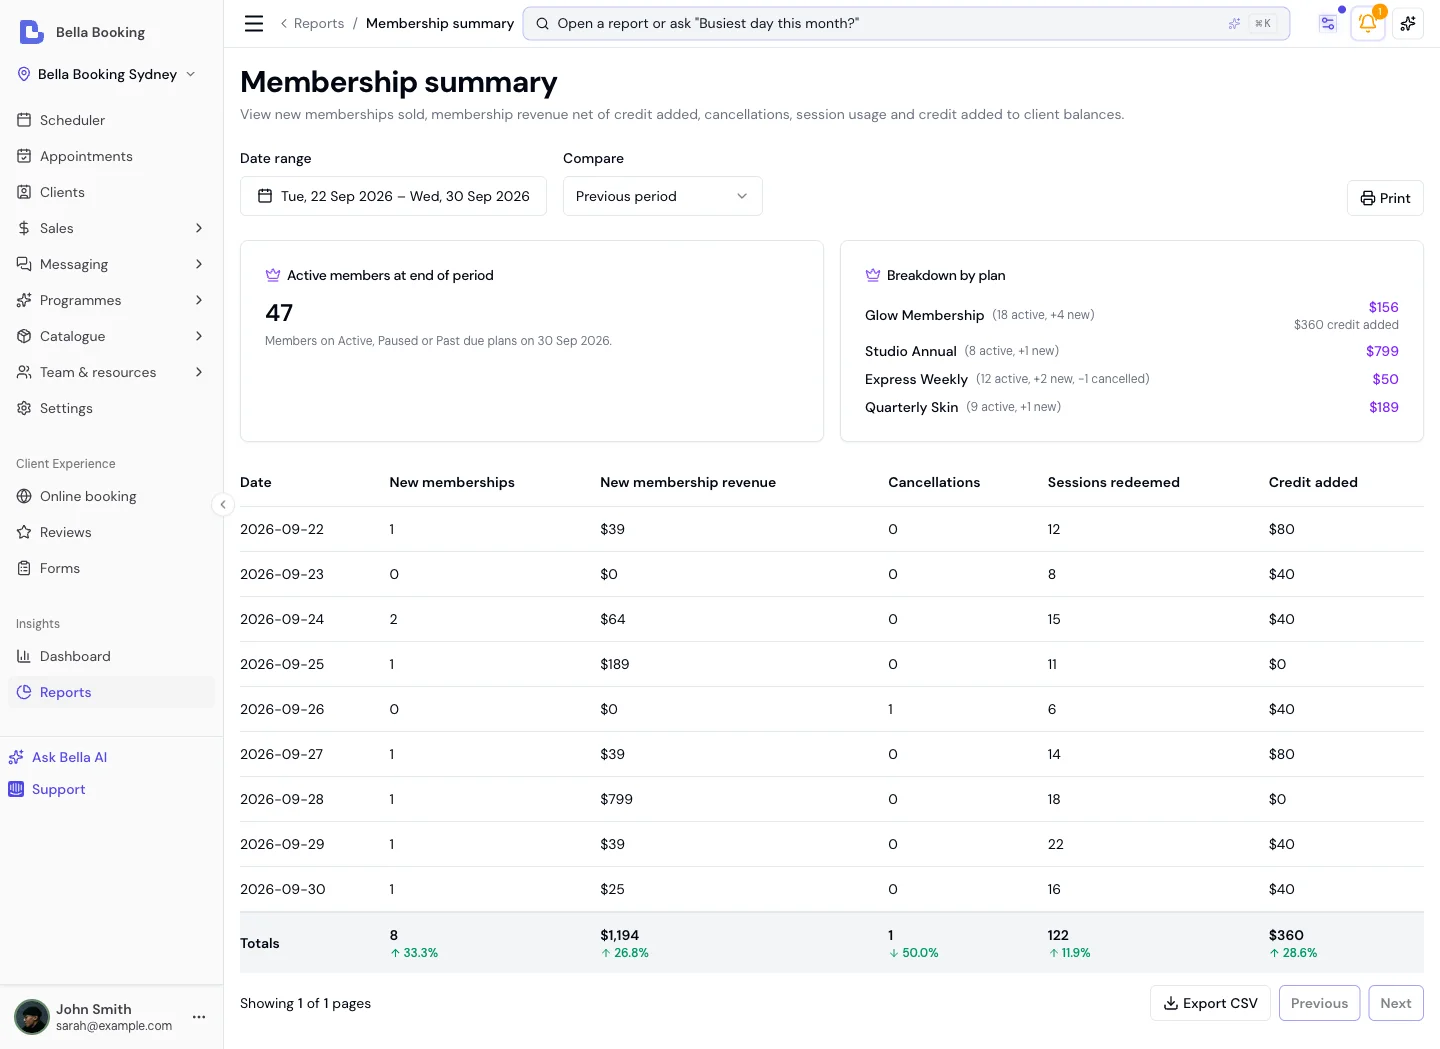
Task: Click the 2026-09-28 date cell
Action: (282, 799)
